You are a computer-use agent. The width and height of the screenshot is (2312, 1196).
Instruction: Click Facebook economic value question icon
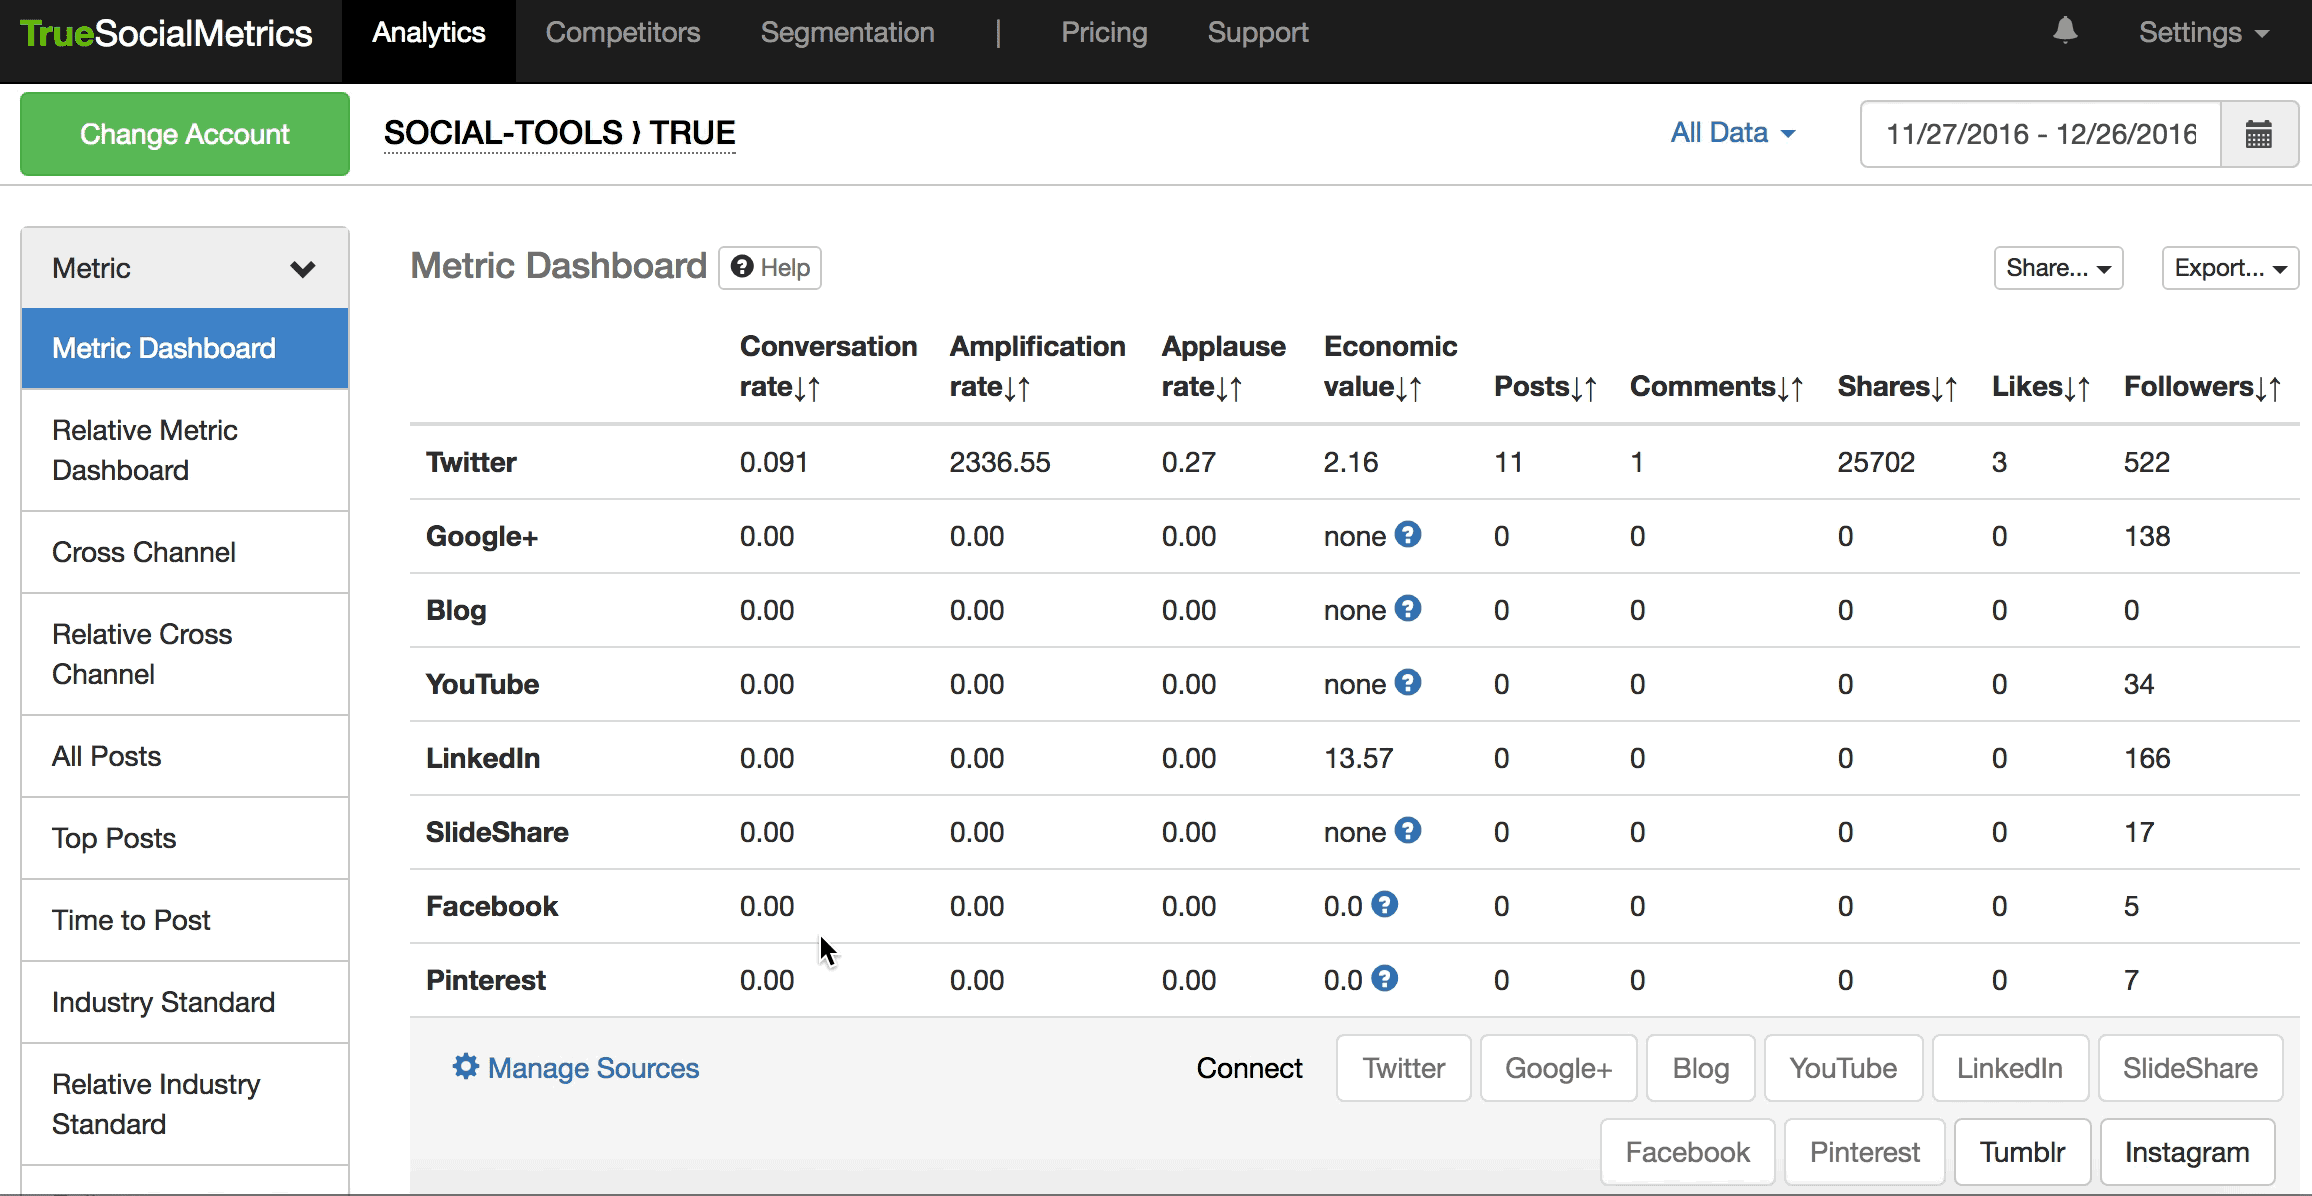(1385, 905)
